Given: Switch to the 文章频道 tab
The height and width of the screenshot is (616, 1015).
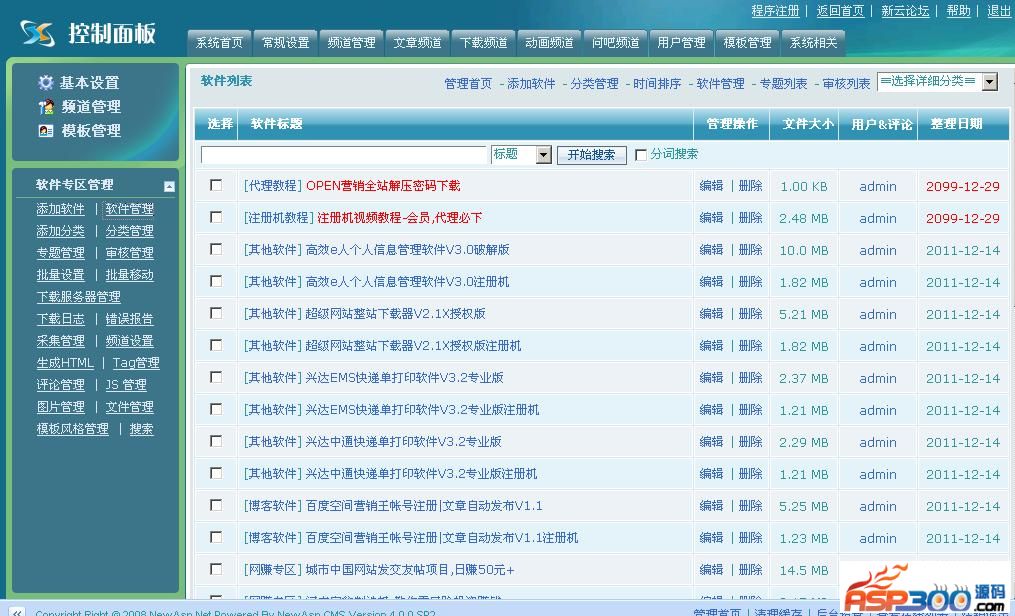Looking at the screenshot, I should 418,43.
